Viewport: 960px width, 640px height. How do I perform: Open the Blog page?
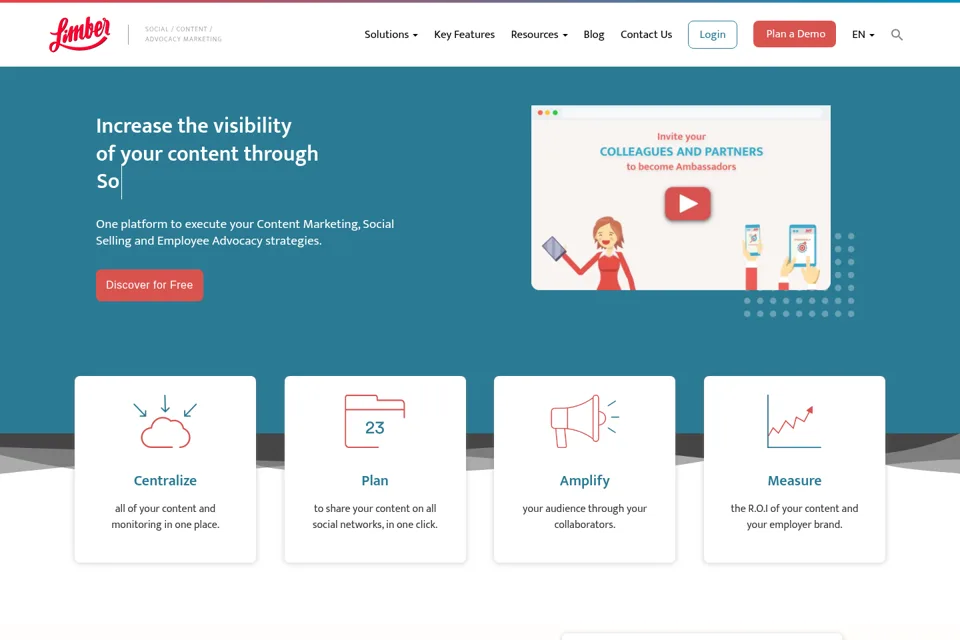(593, 35)
